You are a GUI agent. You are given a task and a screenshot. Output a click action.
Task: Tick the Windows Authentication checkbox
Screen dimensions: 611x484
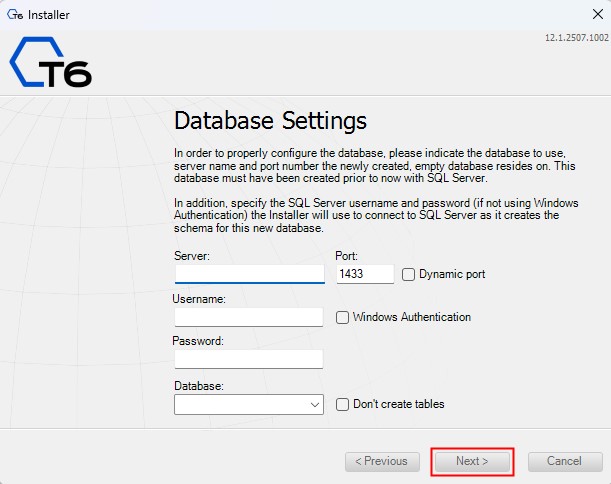(342, 317)
